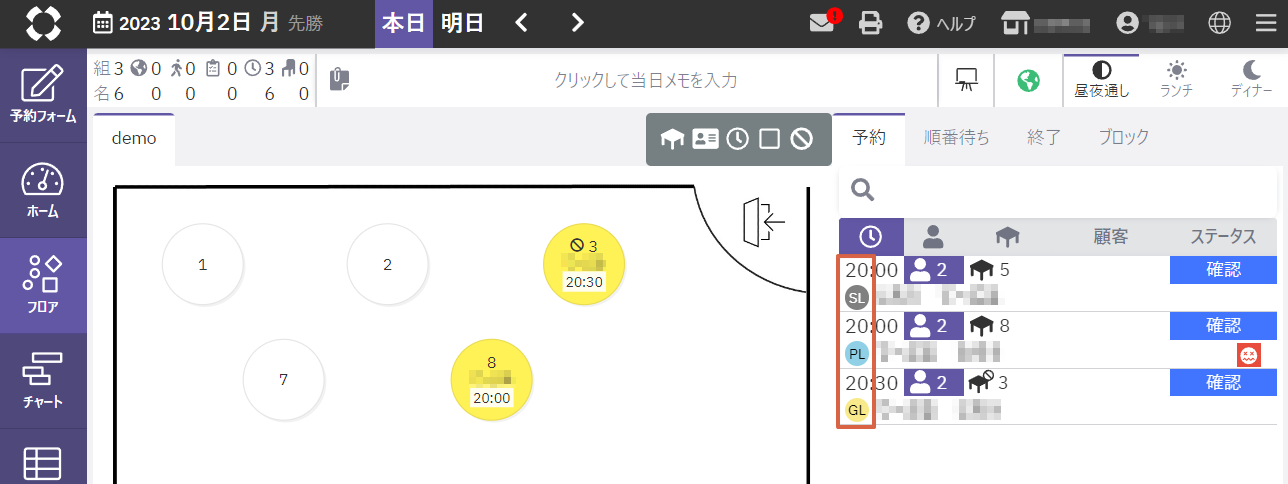Viewport: 1288px width, 484px height.
Task: Go to next day arrow
Action: (577, 23)
